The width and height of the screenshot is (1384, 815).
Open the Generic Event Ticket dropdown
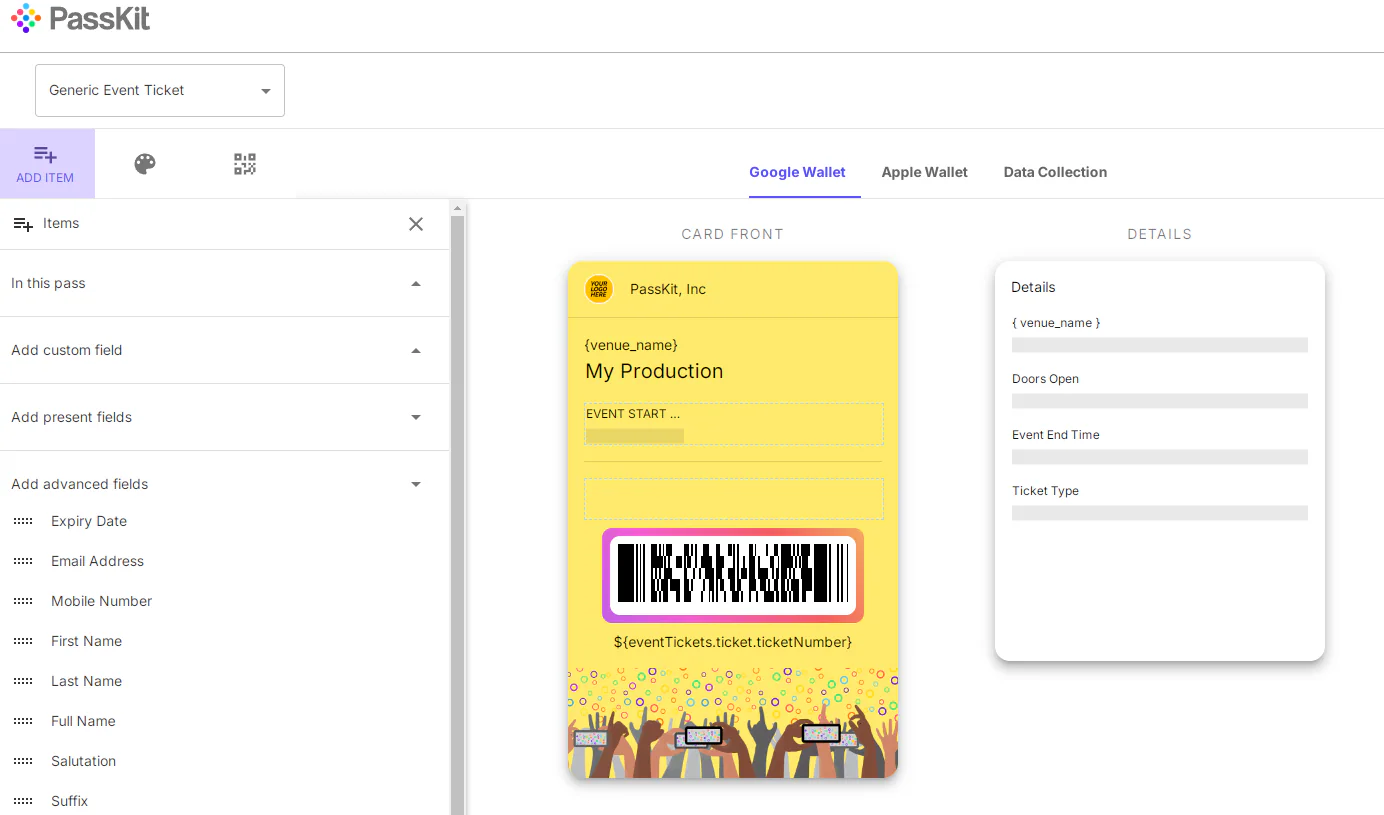coord(160,90)
